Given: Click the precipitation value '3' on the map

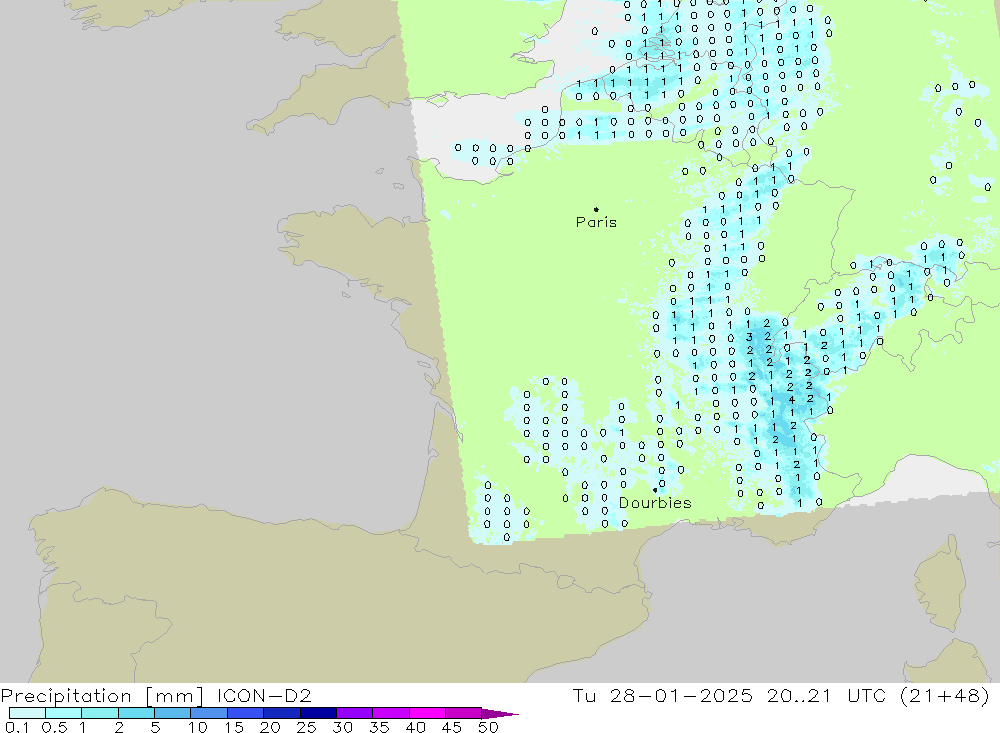Looking at the screenshot, I should (750, 337).
